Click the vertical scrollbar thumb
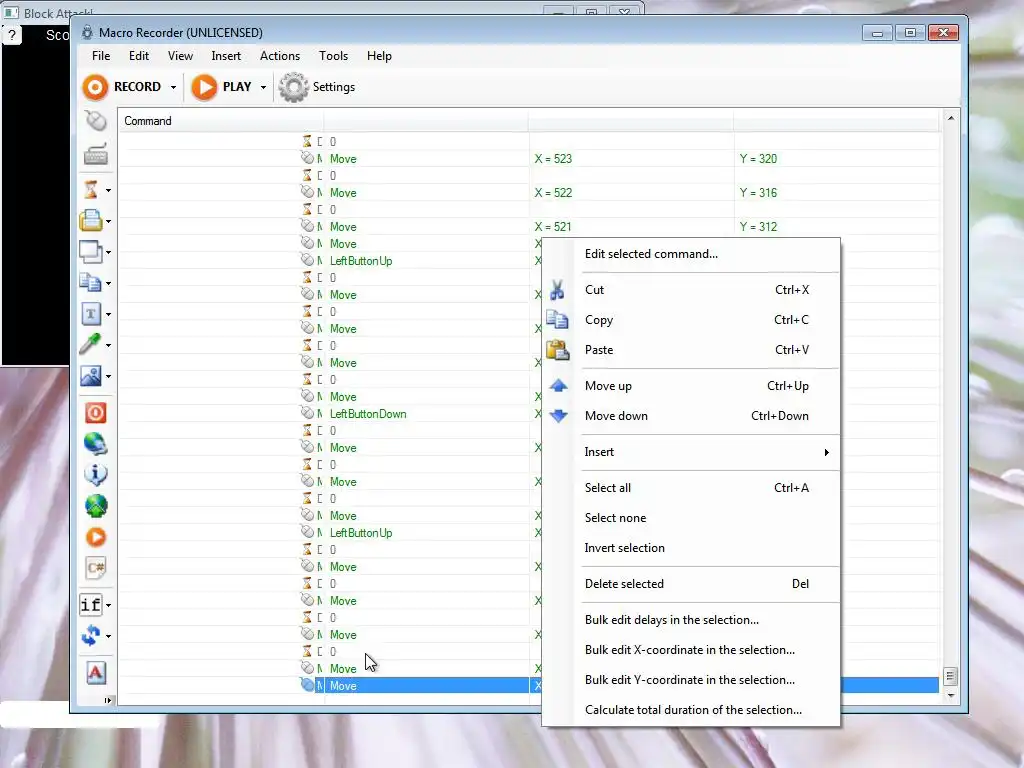The width and height of the screenshot is (1024, 768). coord(951,676)
